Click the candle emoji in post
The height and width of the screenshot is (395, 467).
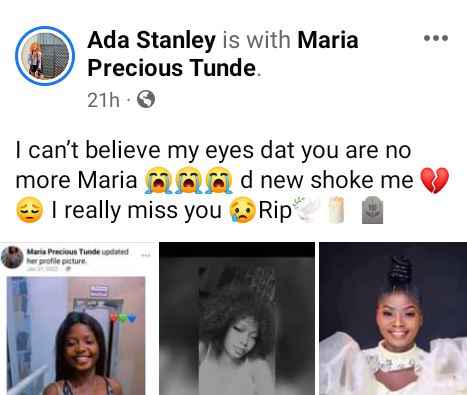pyautogui.click(x=336, y=210)
